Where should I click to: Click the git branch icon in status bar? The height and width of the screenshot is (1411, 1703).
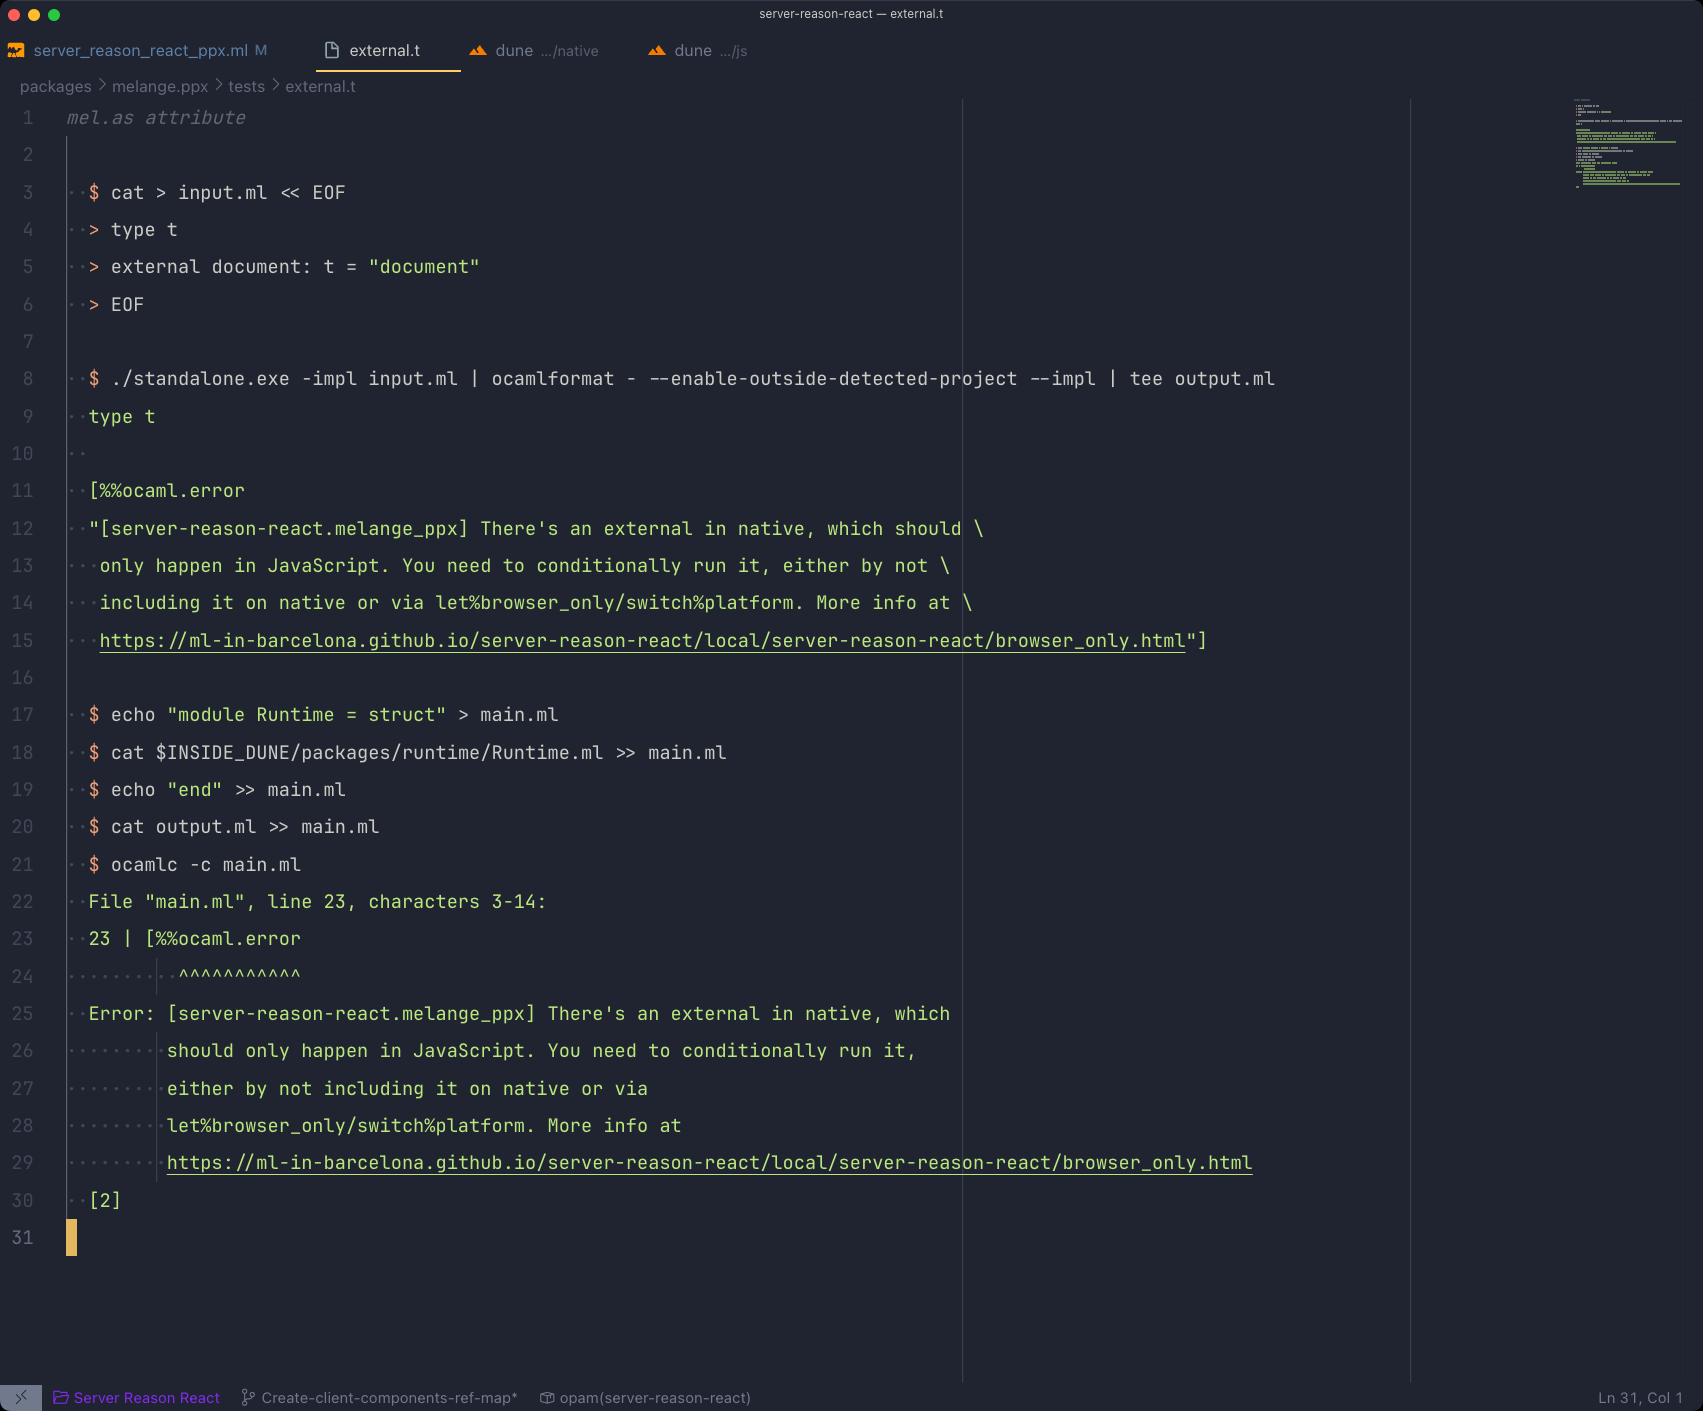coord(248,1397)
